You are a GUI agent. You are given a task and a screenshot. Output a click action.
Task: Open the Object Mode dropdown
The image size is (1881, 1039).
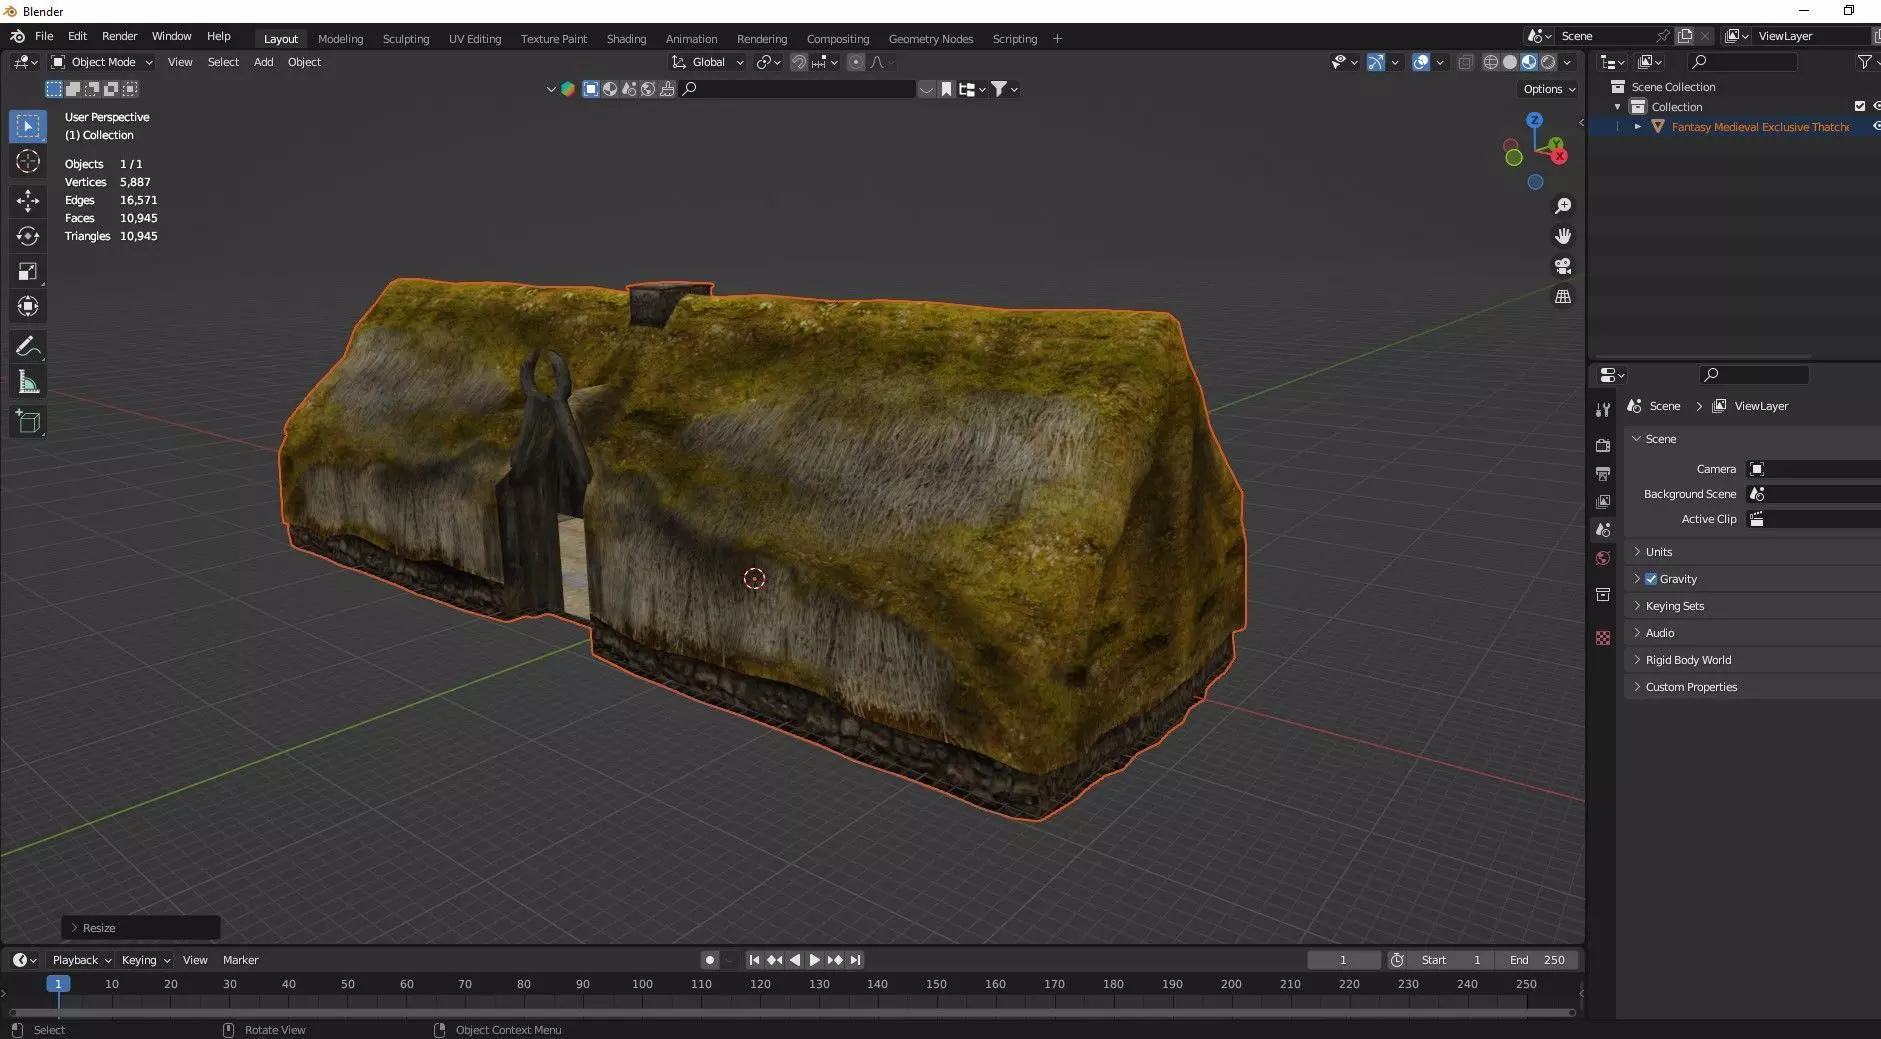tap(102, 62)
